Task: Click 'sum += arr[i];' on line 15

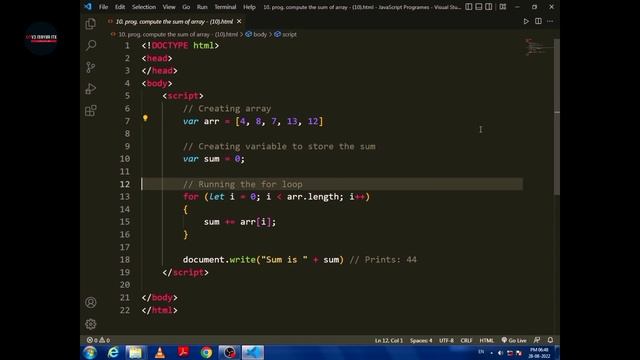Action: click(240, 222)
